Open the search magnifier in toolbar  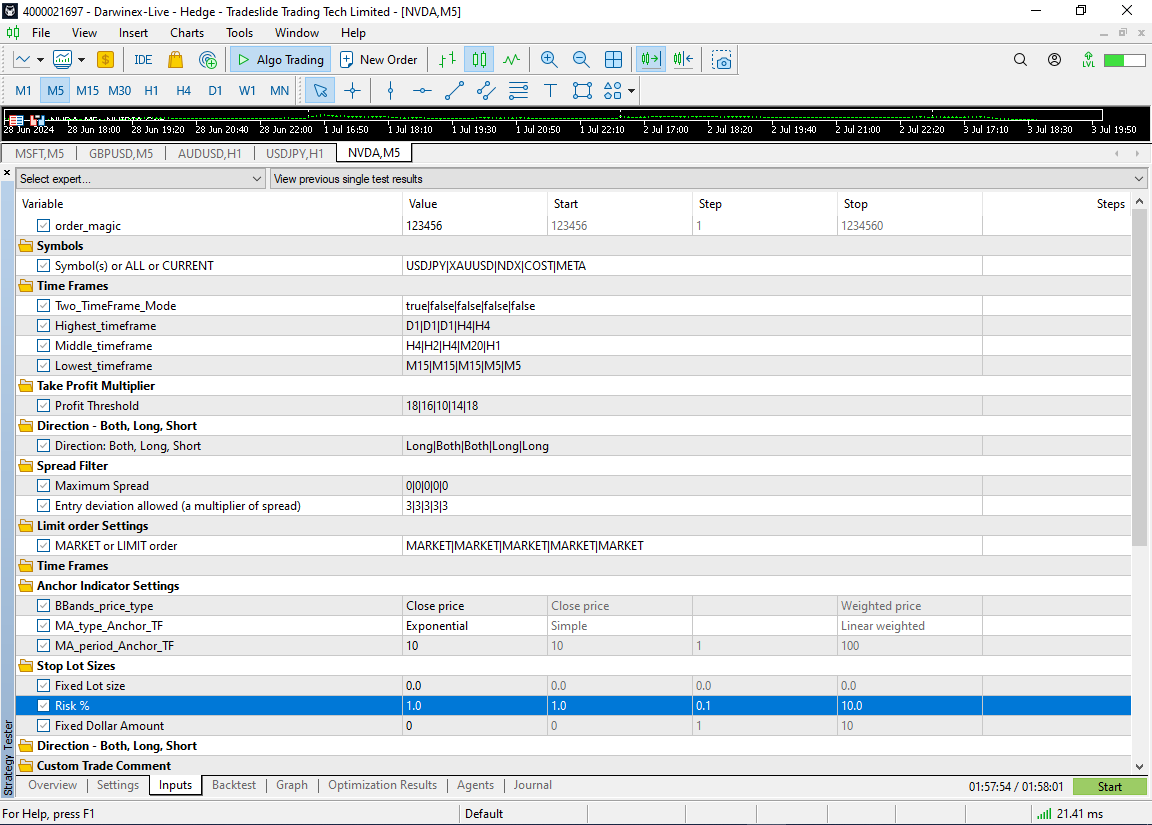[x=1020, y=60]
